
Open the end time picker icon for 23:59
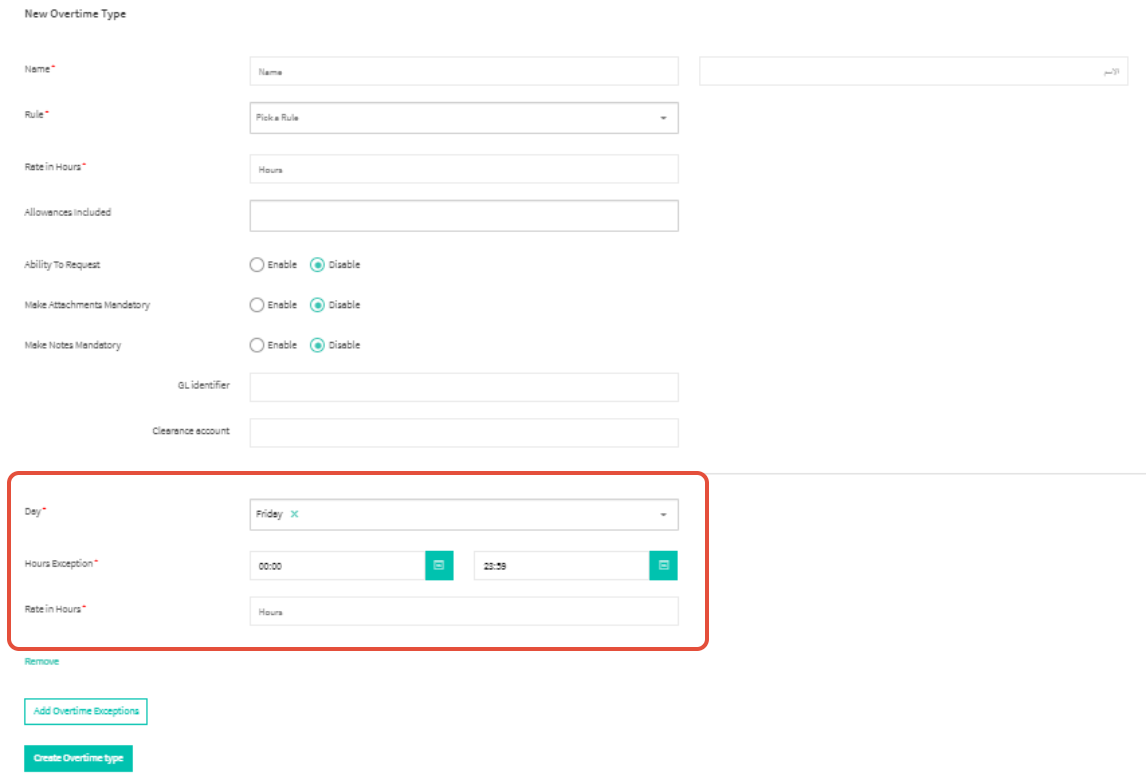point(664,565)
